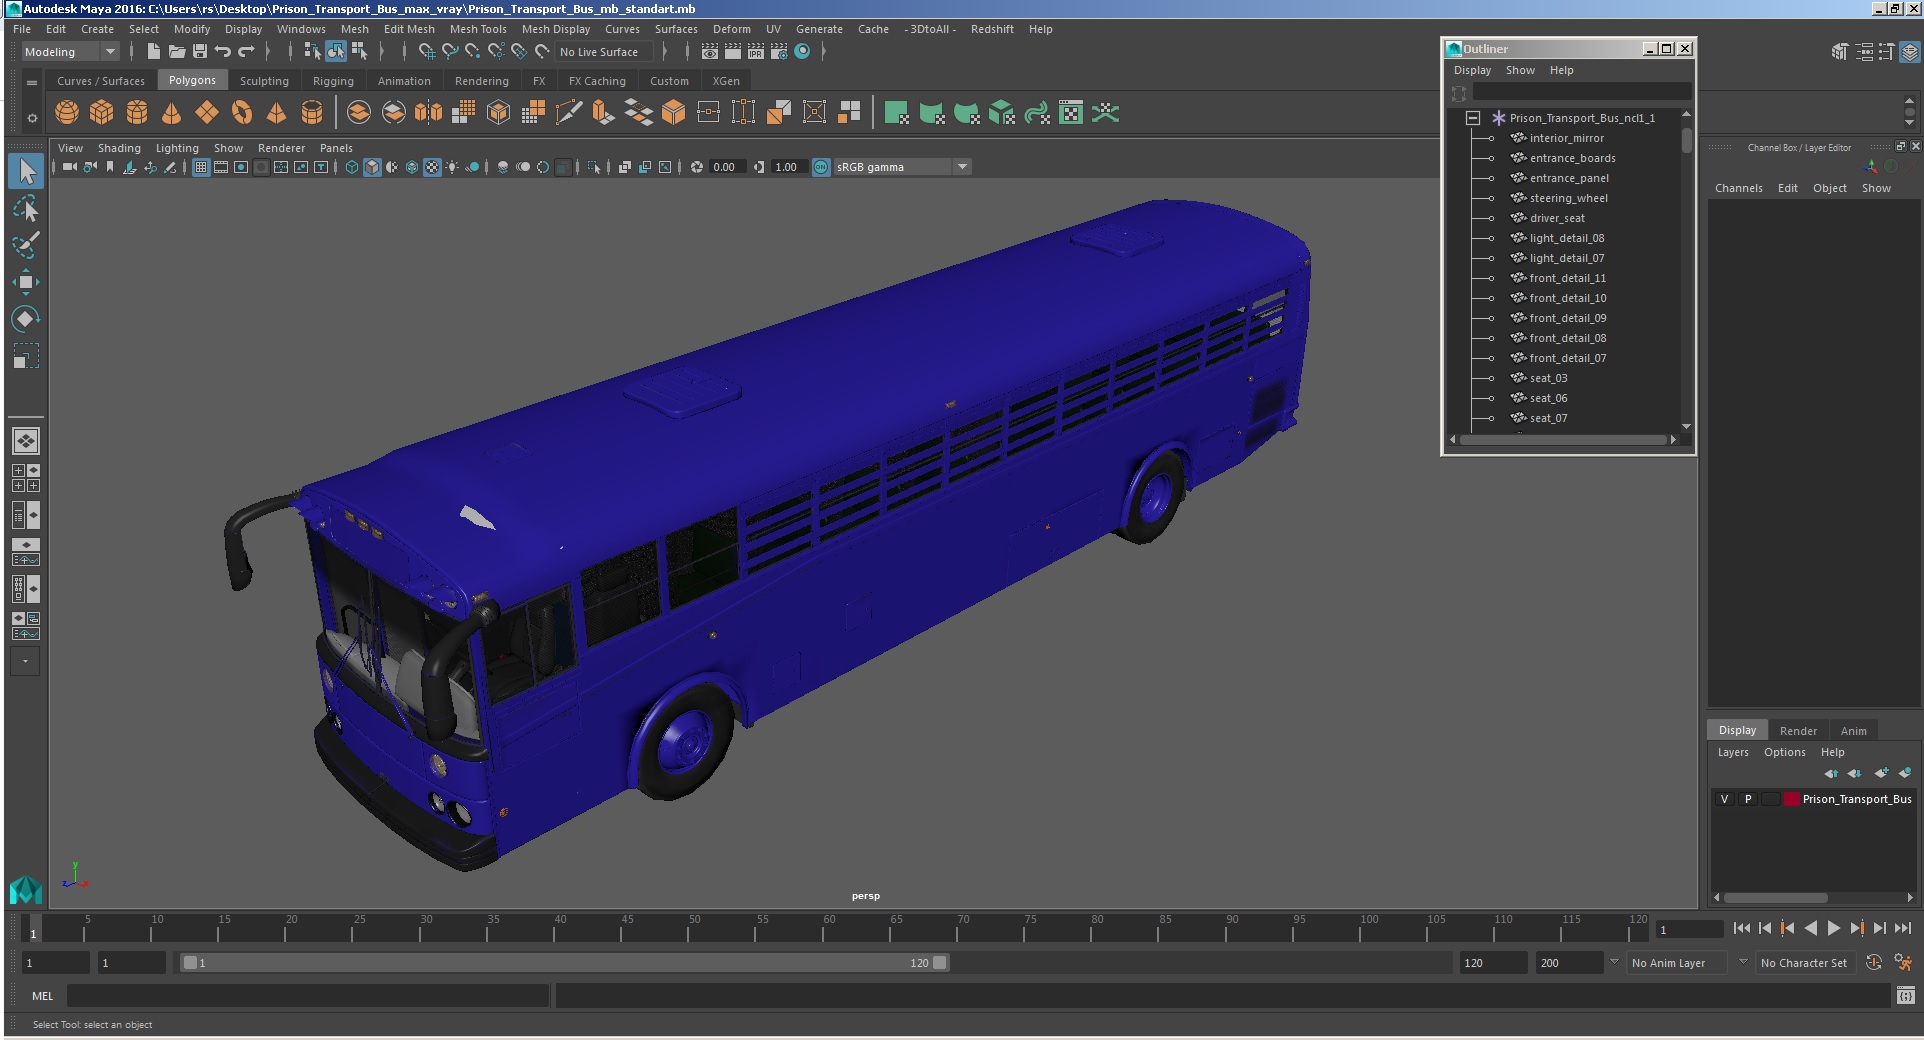Click the Multi-cut tool shelf icon

(568, 113)
